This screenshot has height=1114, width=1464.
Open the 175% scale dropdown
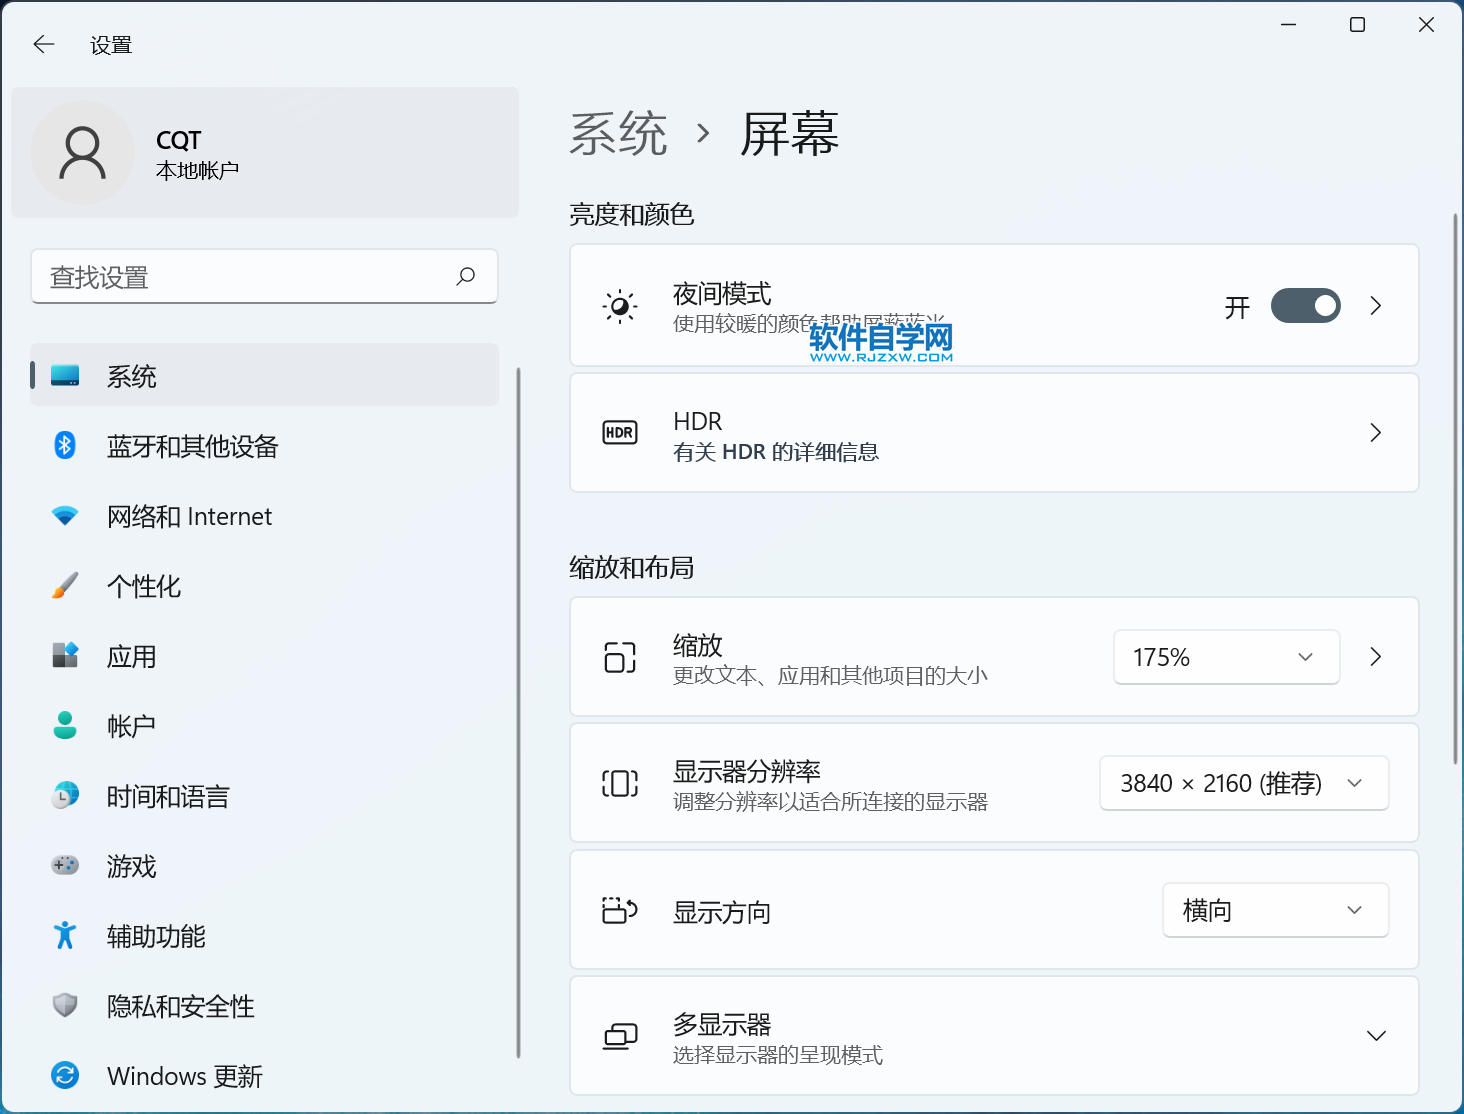click(1226, 657)
